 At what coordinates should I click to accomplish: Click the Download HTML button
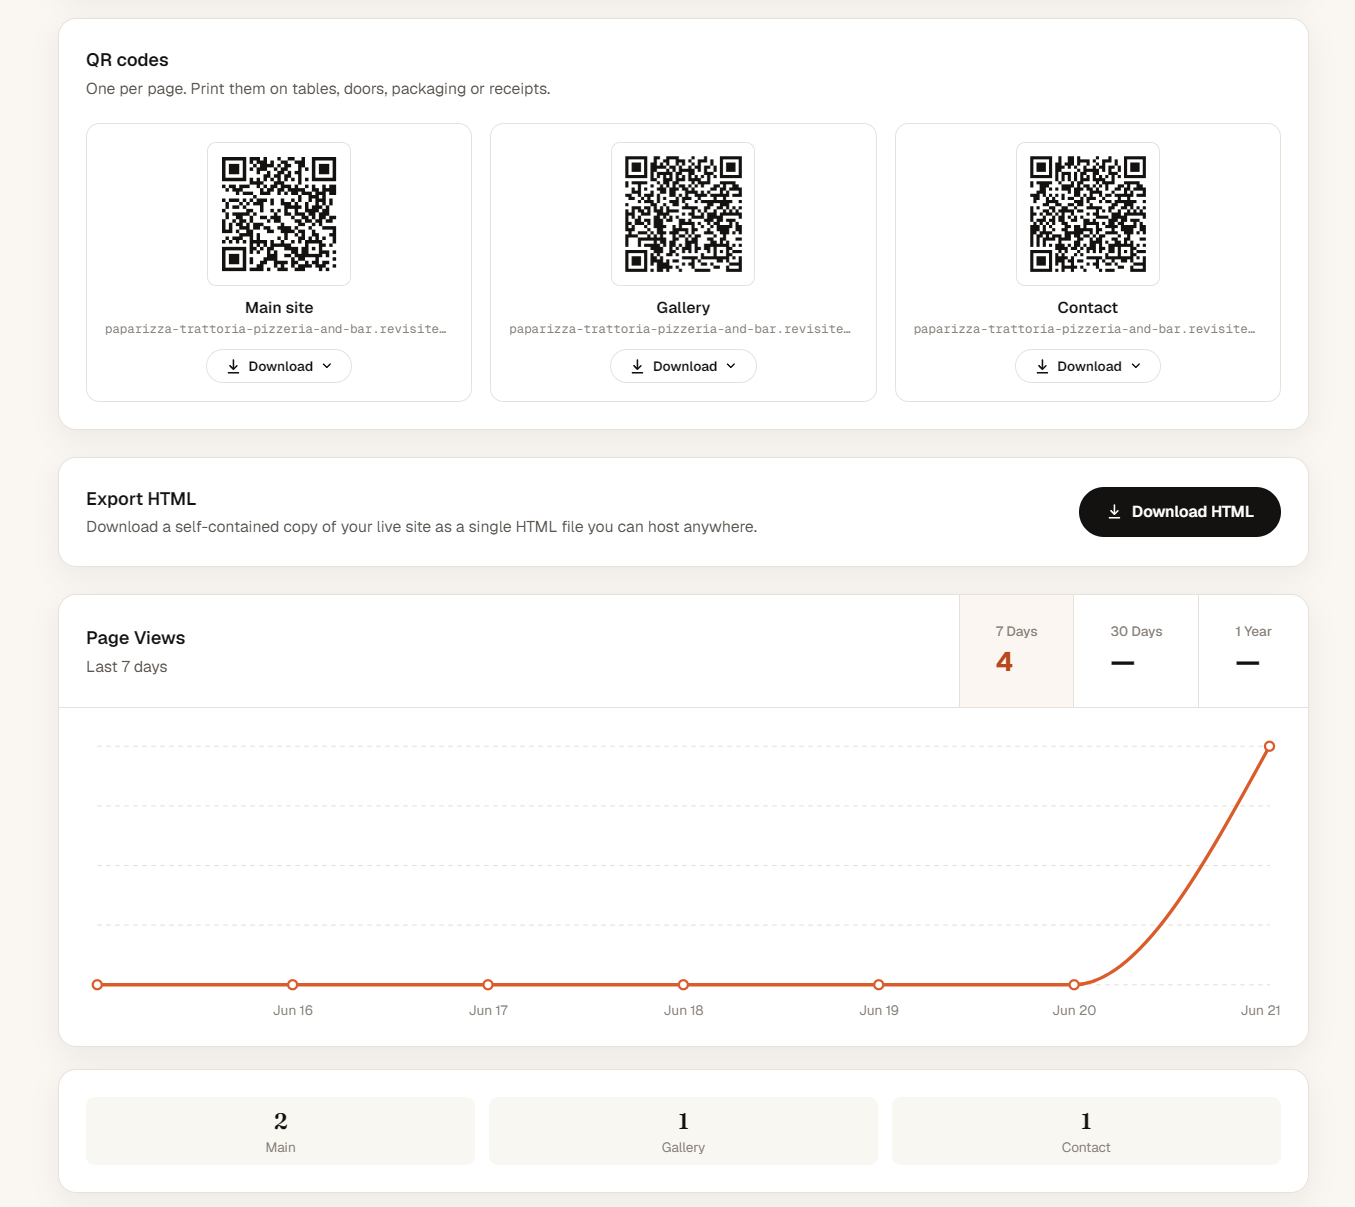(x=1180, y=512)
